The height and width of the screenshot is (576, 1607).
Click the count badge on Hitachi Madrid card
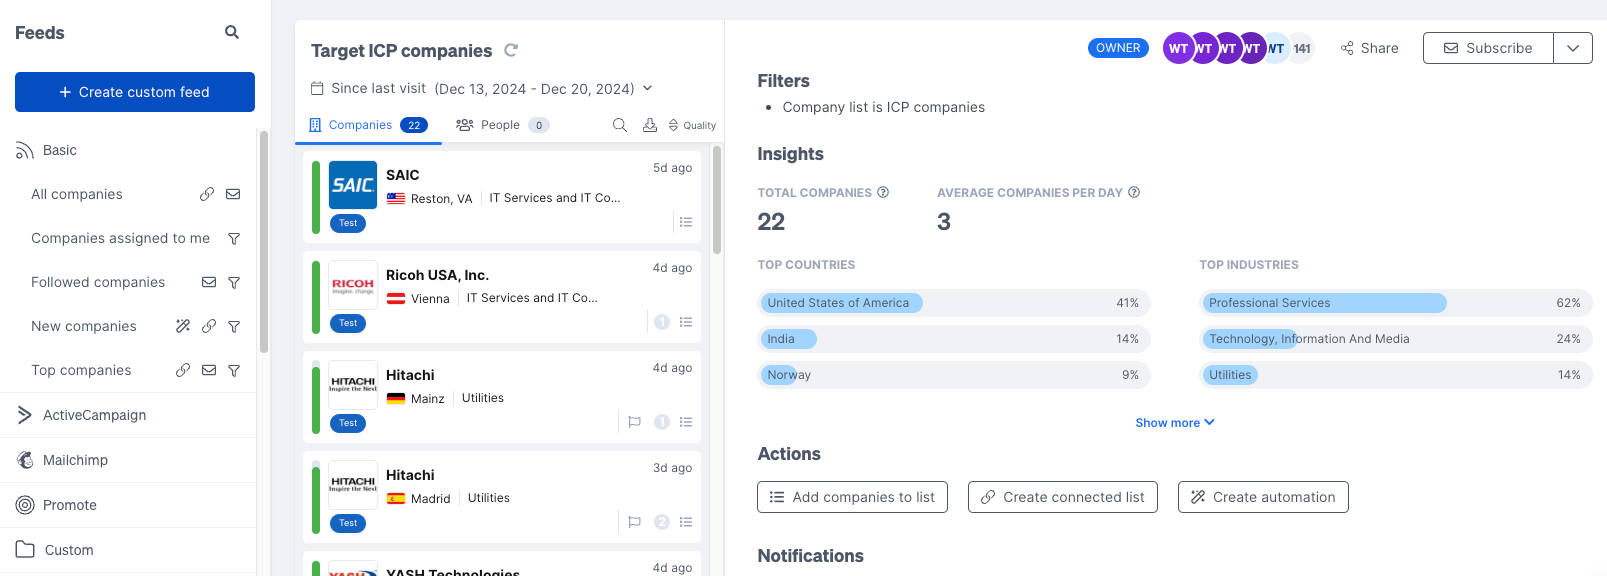[661, 522]
